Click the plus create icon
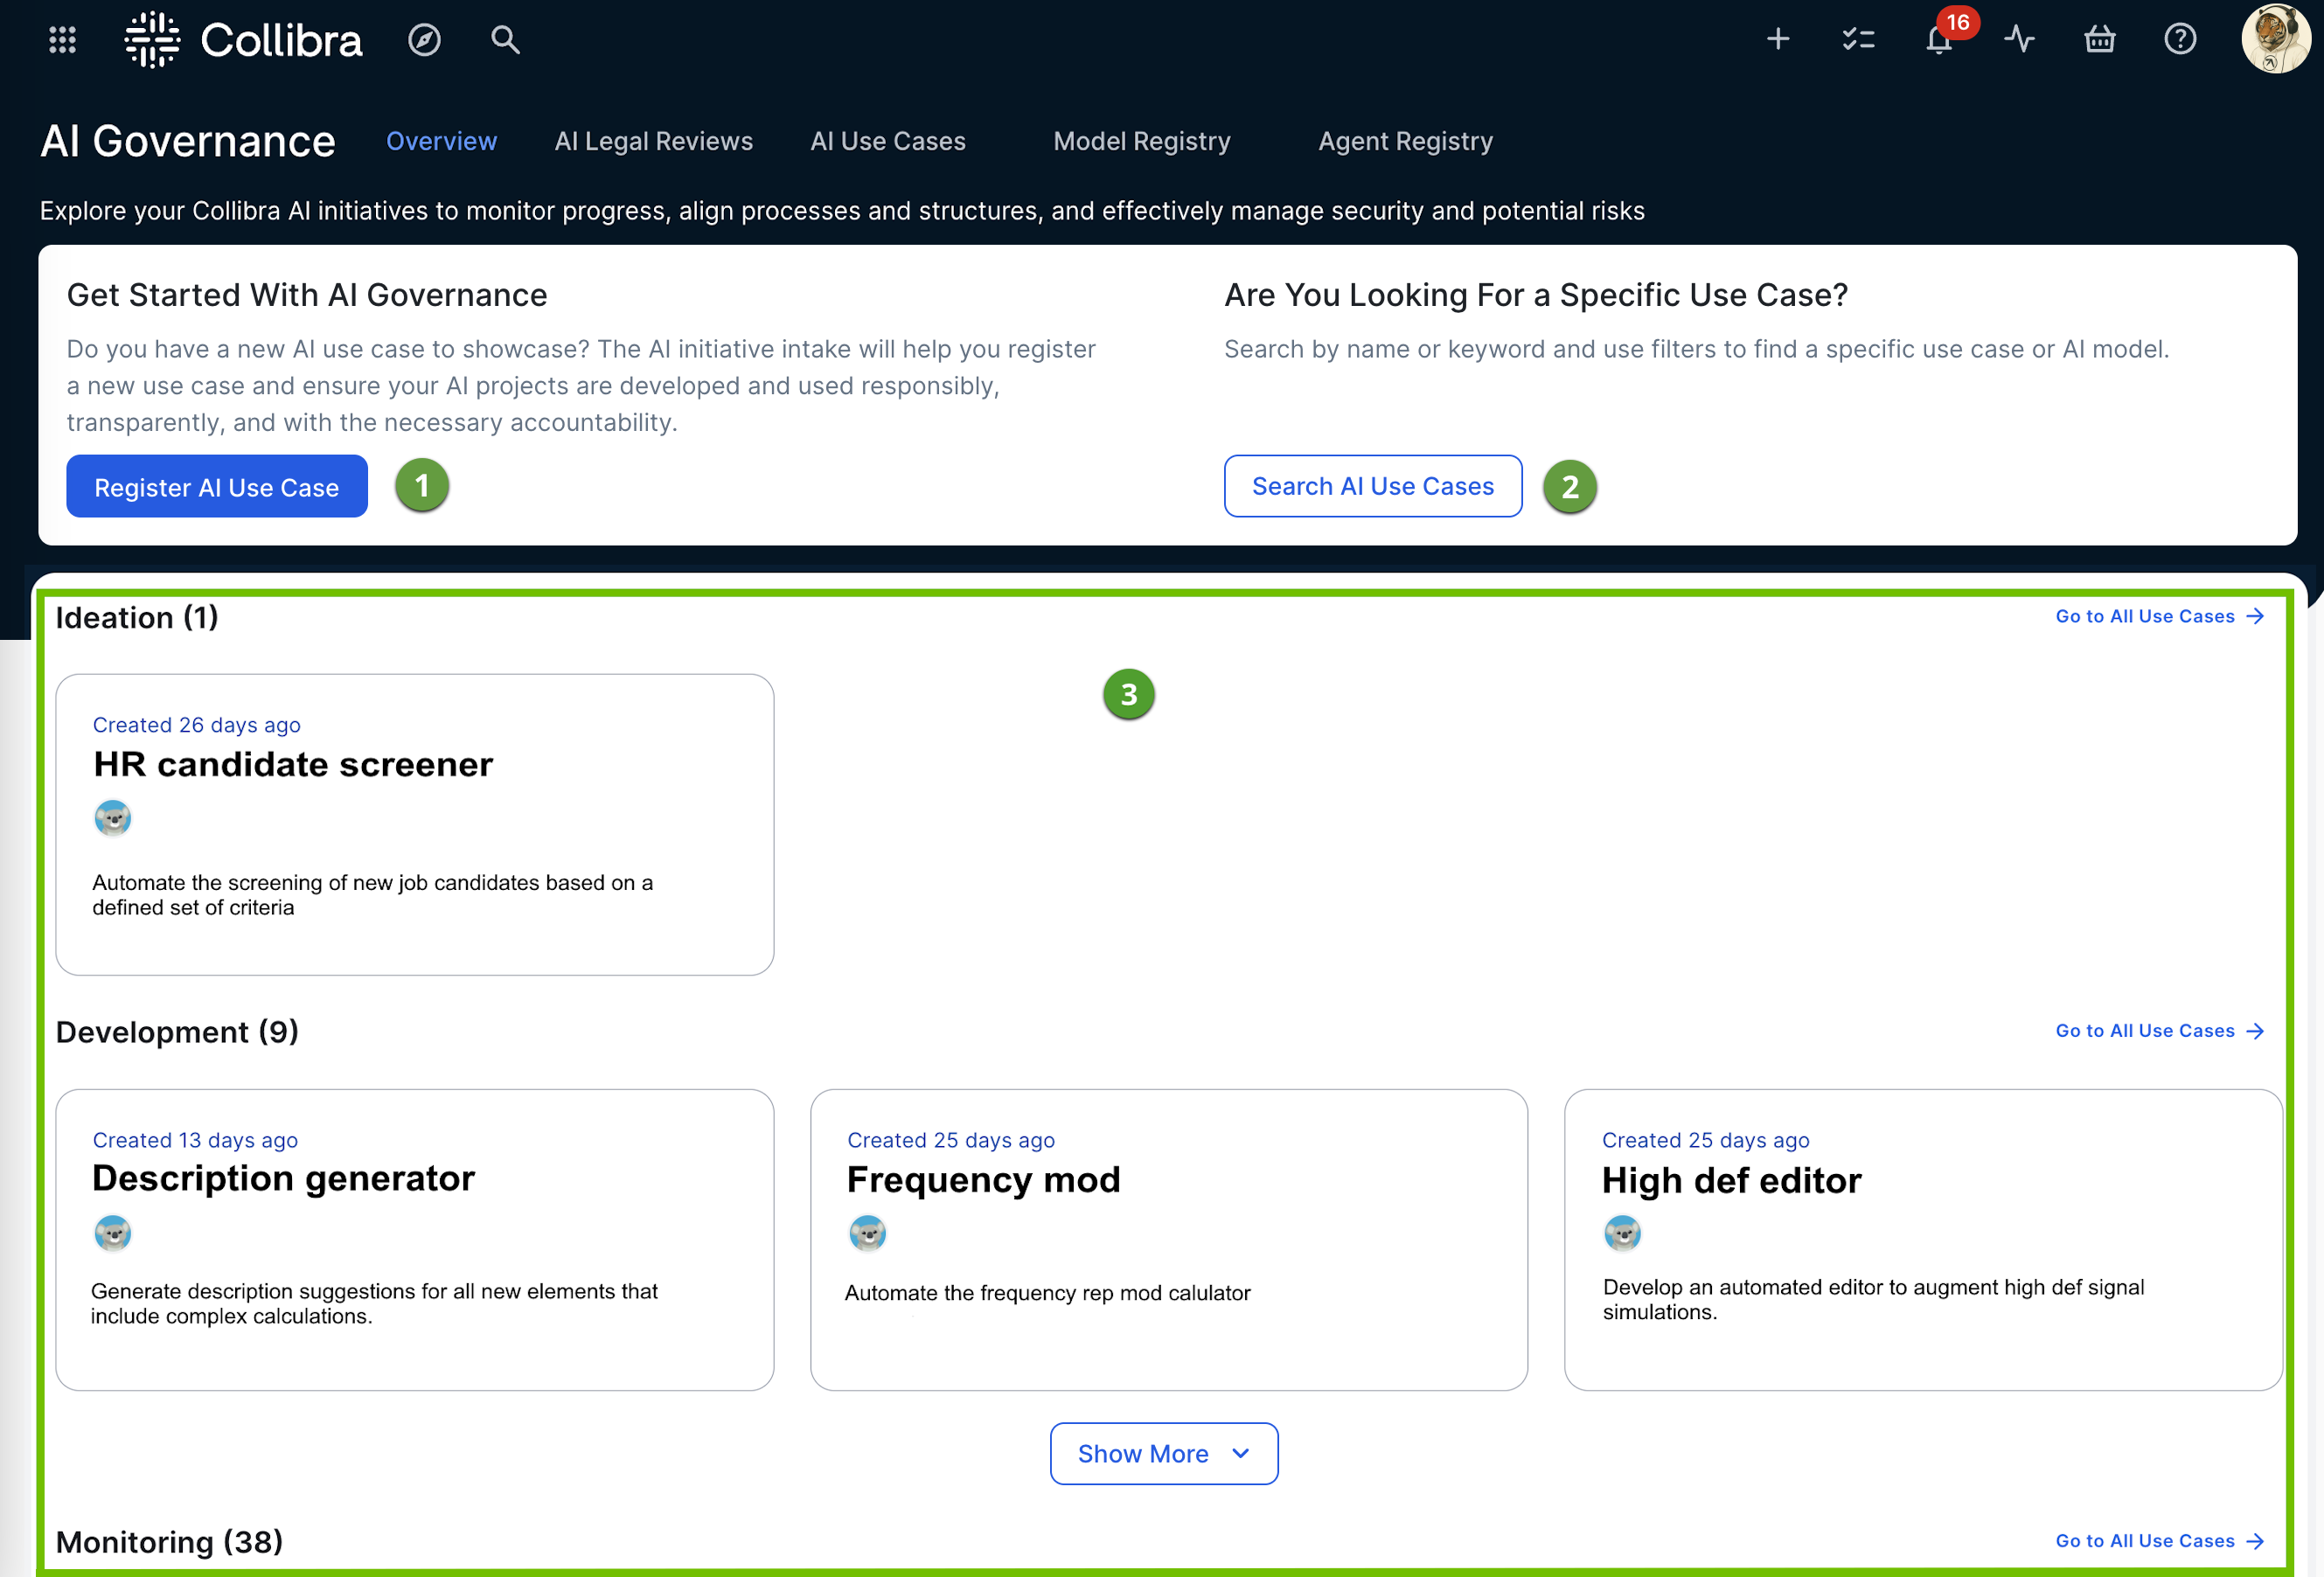The image size is (2324, 1577). coord(1777,40)
